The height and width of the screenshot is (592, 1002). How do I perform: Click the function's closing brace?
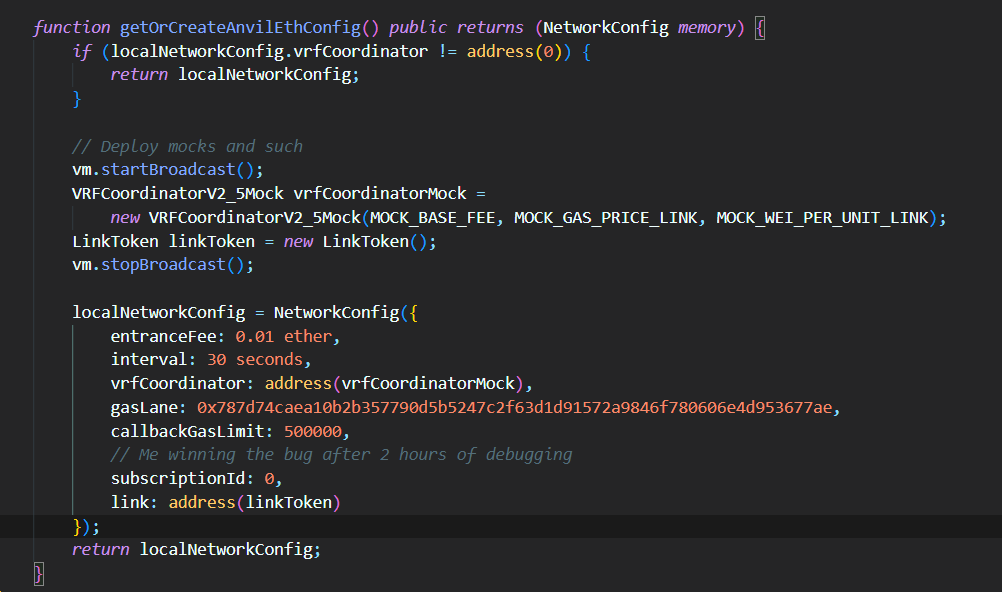pos(38,574)
